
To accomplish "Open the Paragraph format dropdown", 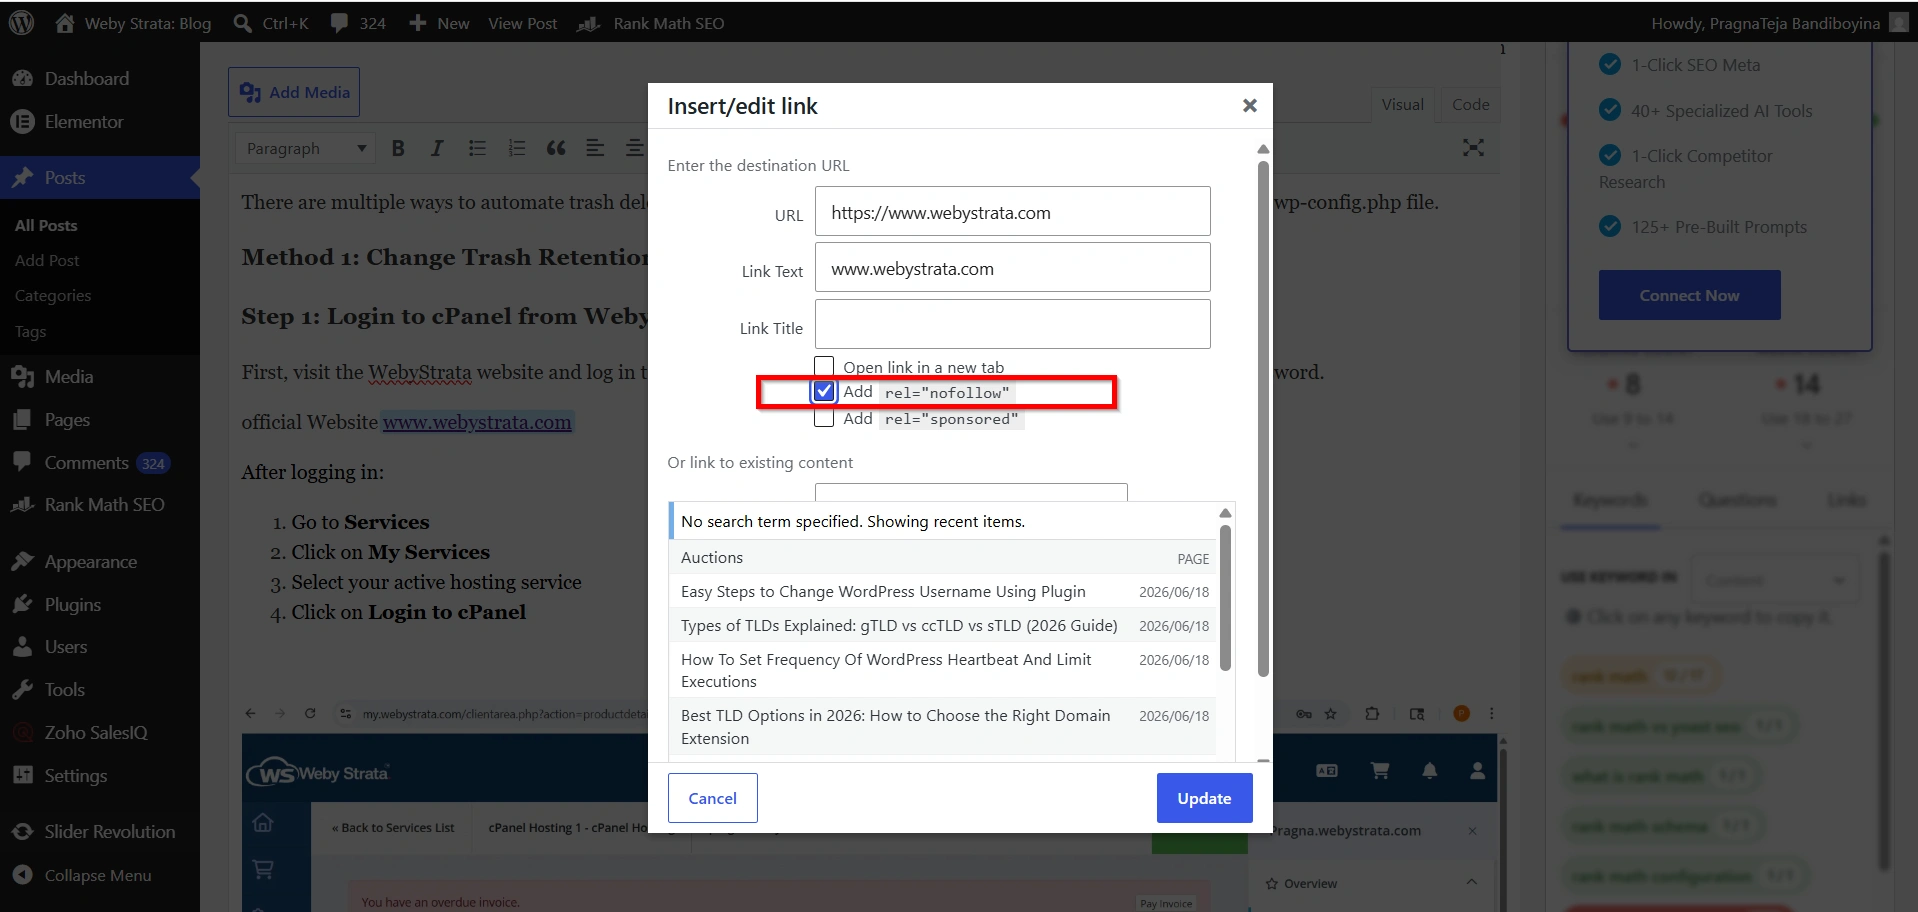I will (x=305, y=148).
